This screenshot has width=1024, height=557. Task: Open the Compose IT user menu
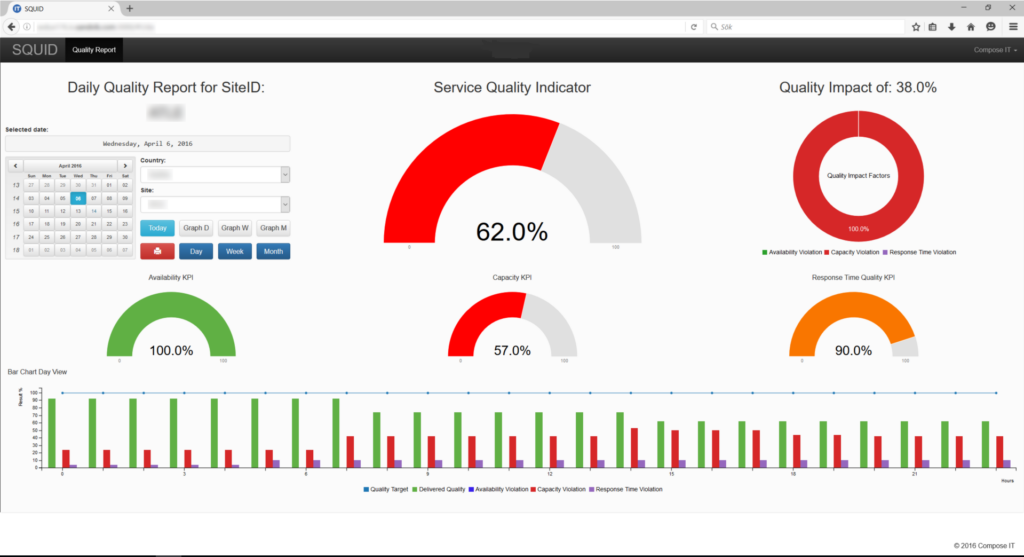coord(994,50)
